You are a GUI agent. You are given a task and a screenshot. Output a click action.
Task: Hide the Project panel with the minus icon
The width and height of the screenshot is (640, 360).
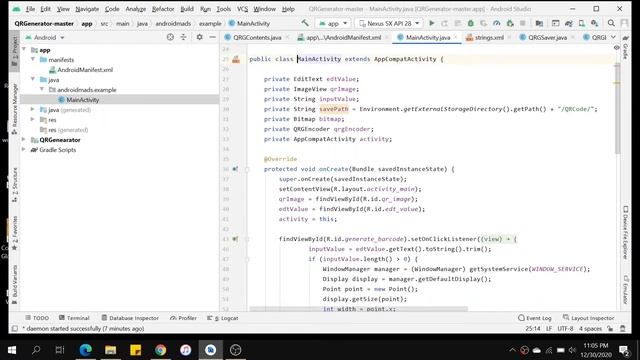coord(212,37)
